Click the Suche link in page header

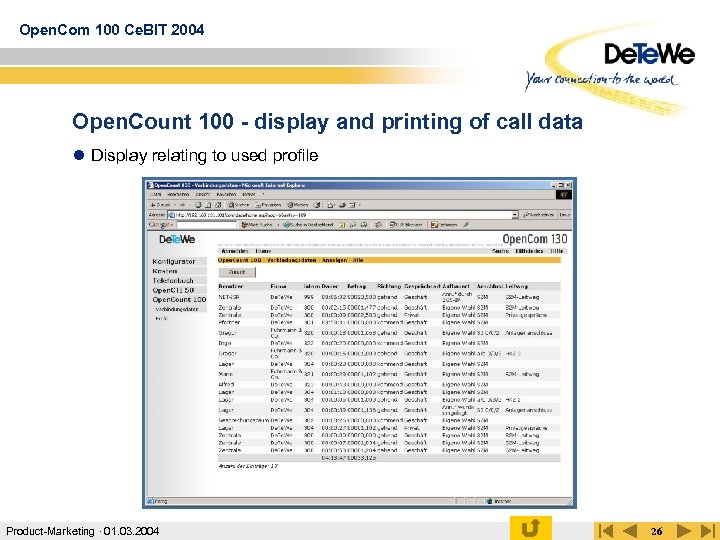pos(501,251)
